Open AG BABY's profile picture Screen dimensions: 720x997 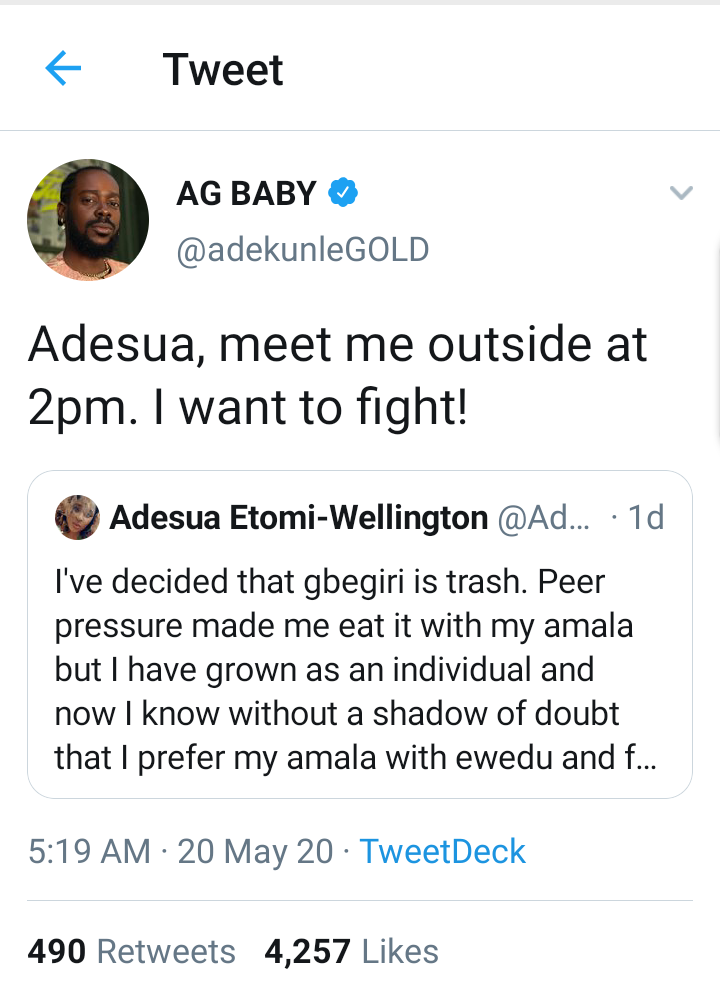pos(88,220)
